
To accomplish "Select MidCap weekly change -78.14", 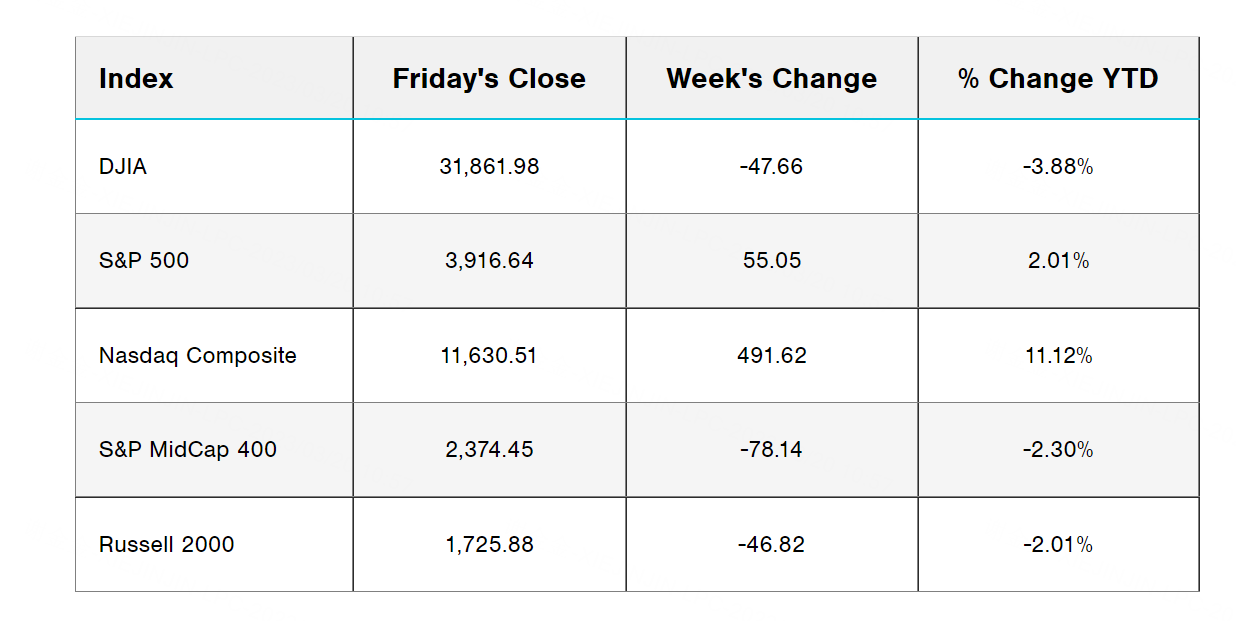I will coord(771,450).
